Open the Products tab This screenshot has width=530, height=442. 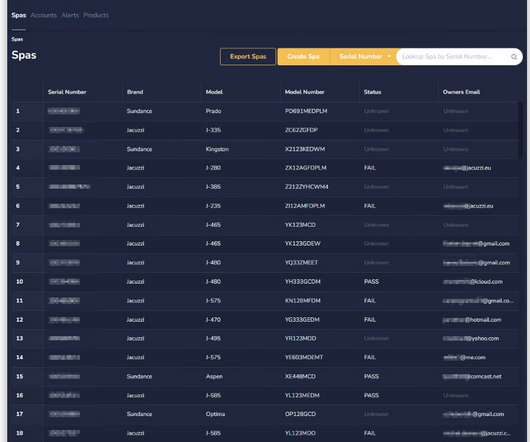point(96,15)
